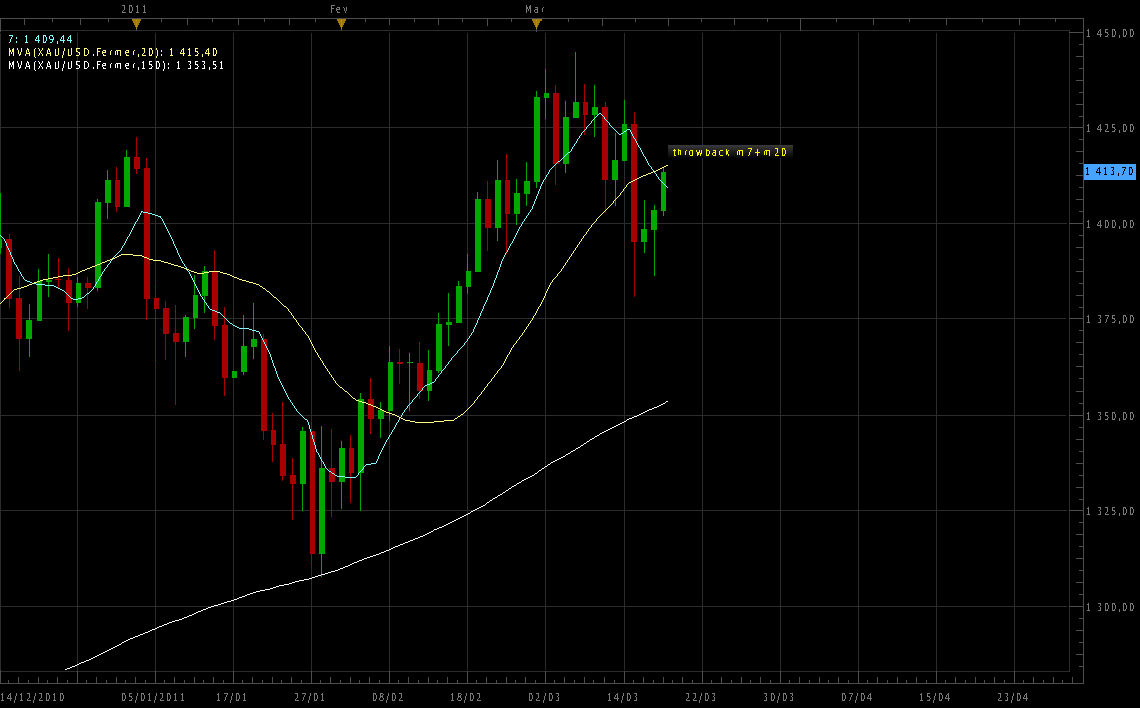Click the 22/03 date axis label
The width and height of the screenshot is (1140, 708).
(x=701, y=696)
